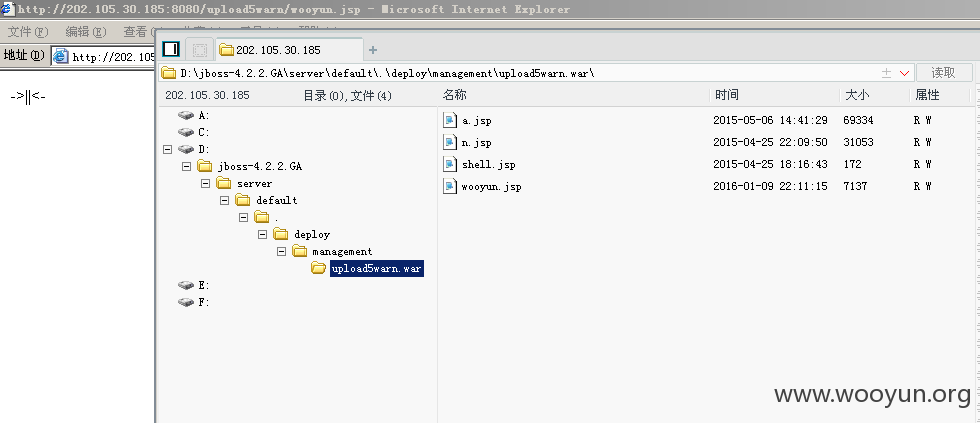Collapse the default folder node
The height and width of the screenshot is (423, 980).
point(224,201)
